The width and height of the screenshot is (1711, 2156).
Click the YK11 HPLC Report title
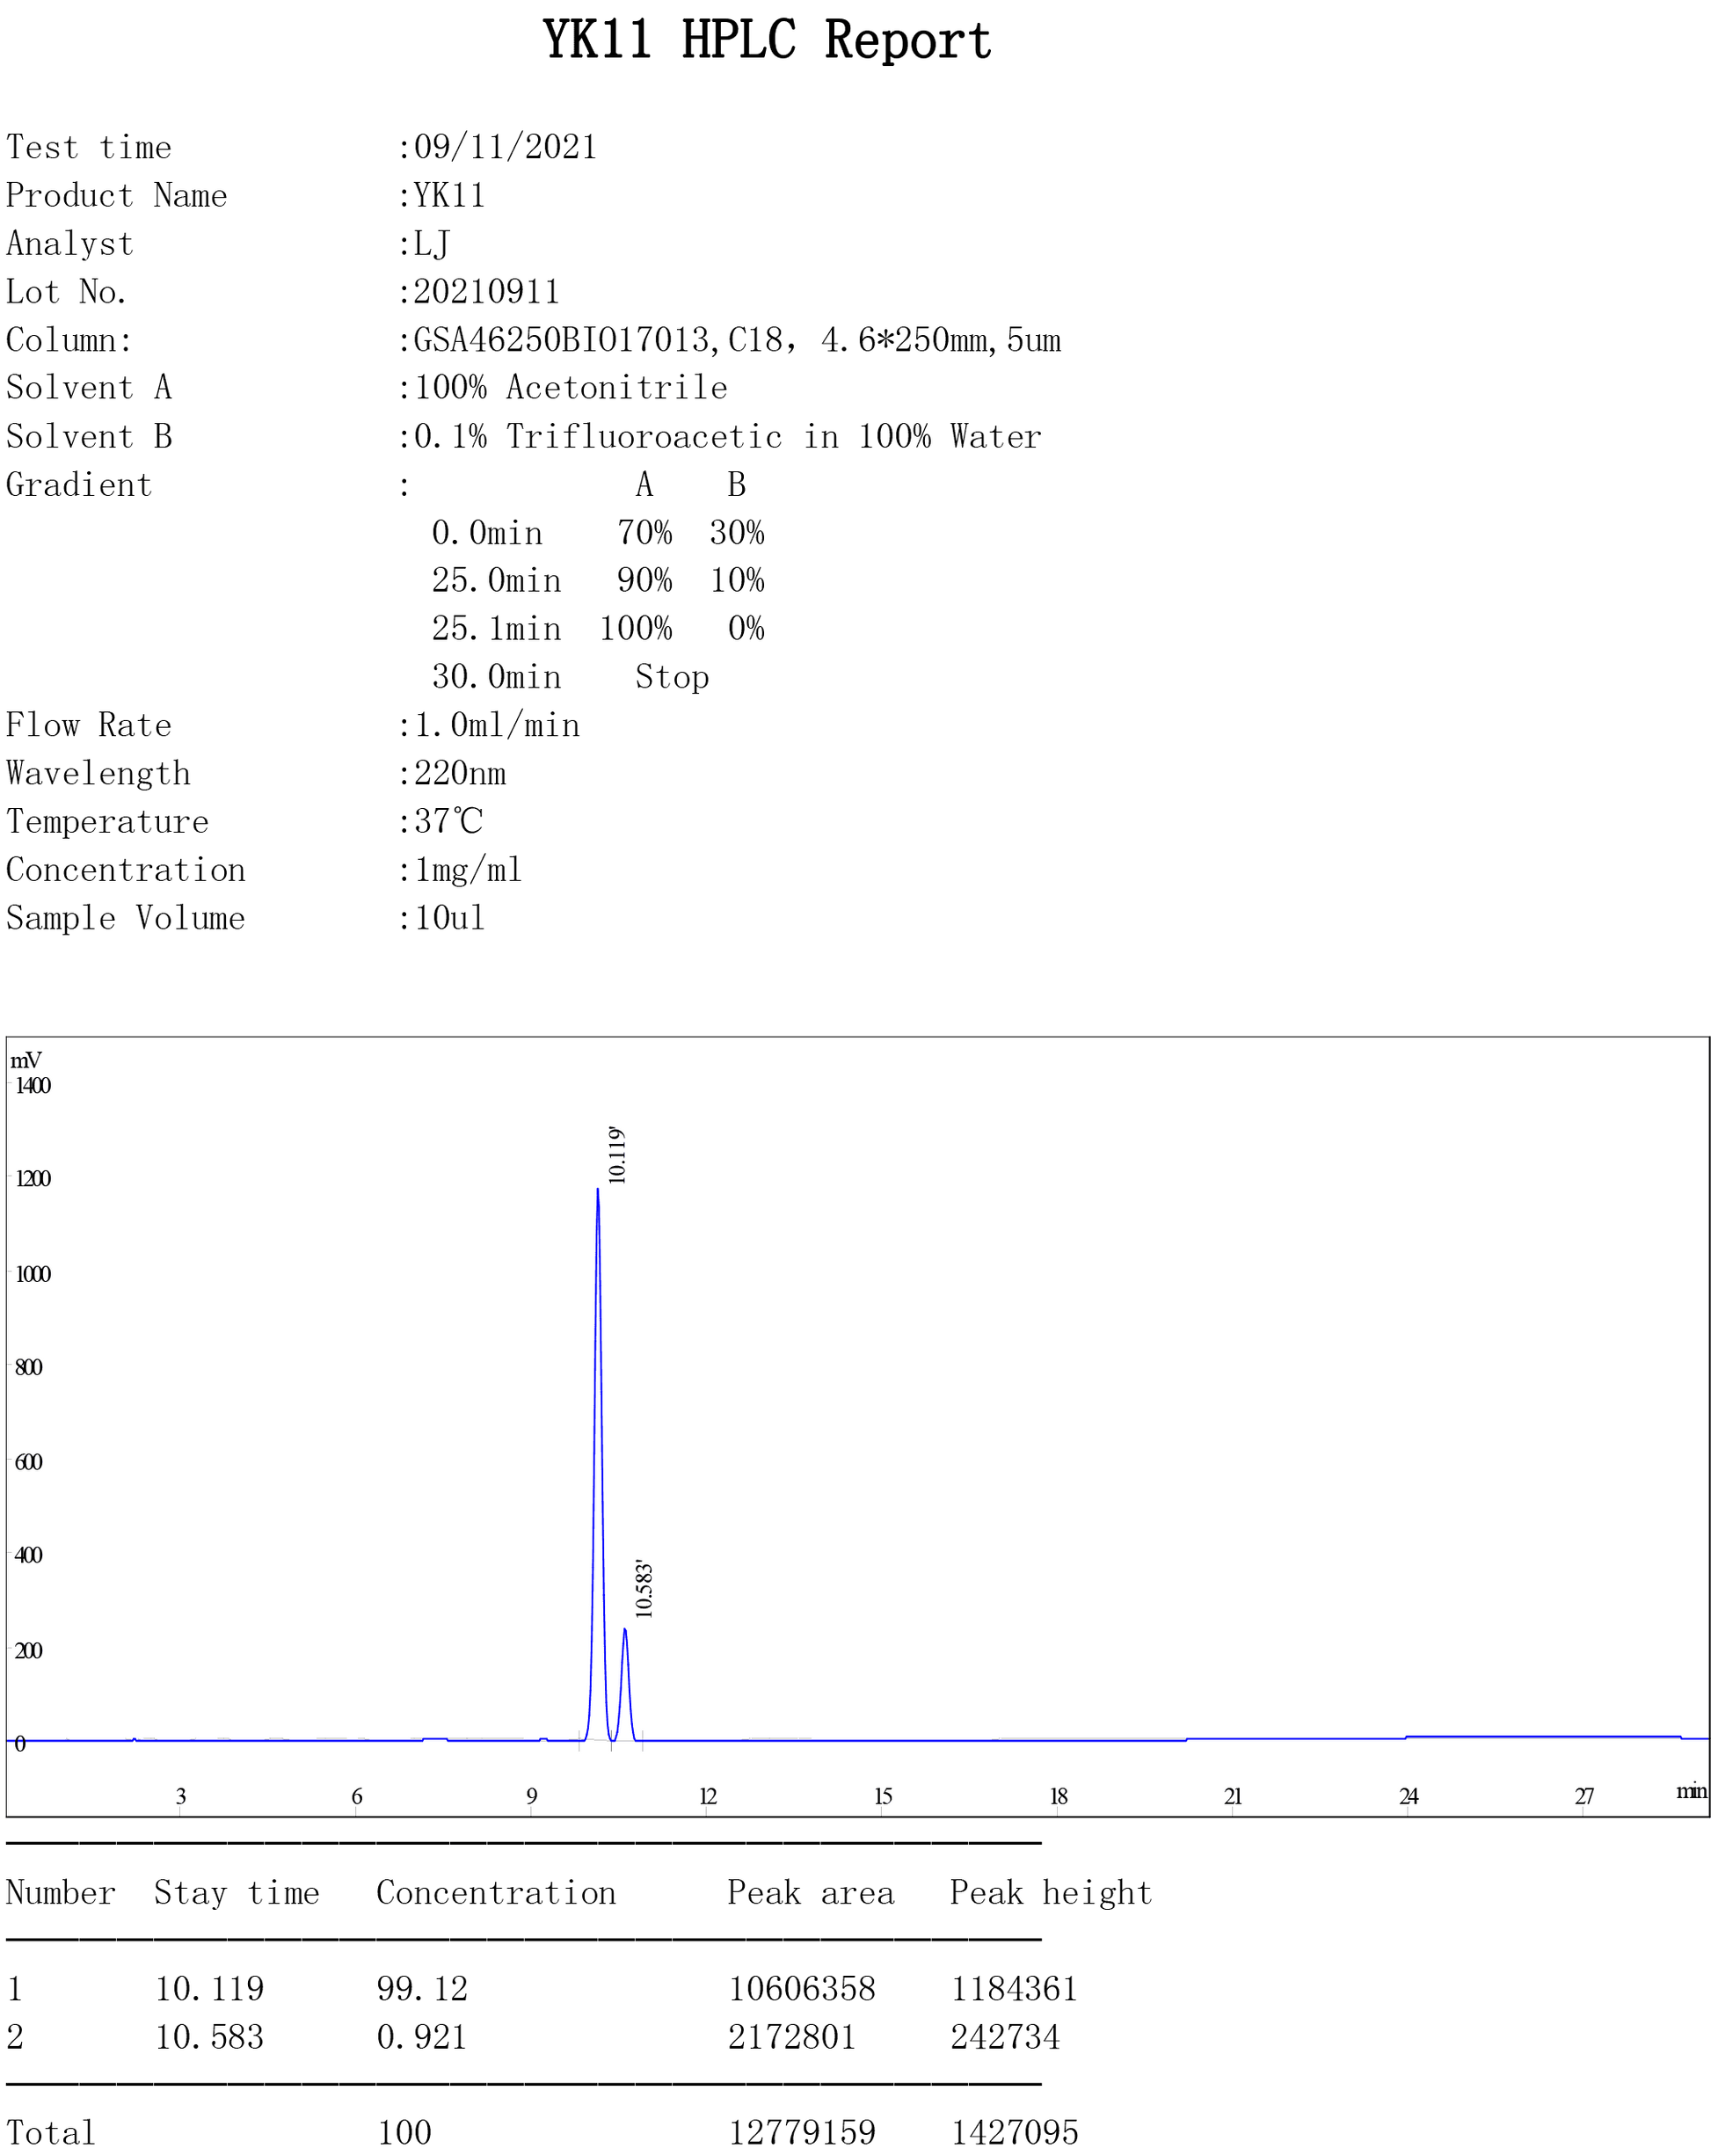click(767, 41)
